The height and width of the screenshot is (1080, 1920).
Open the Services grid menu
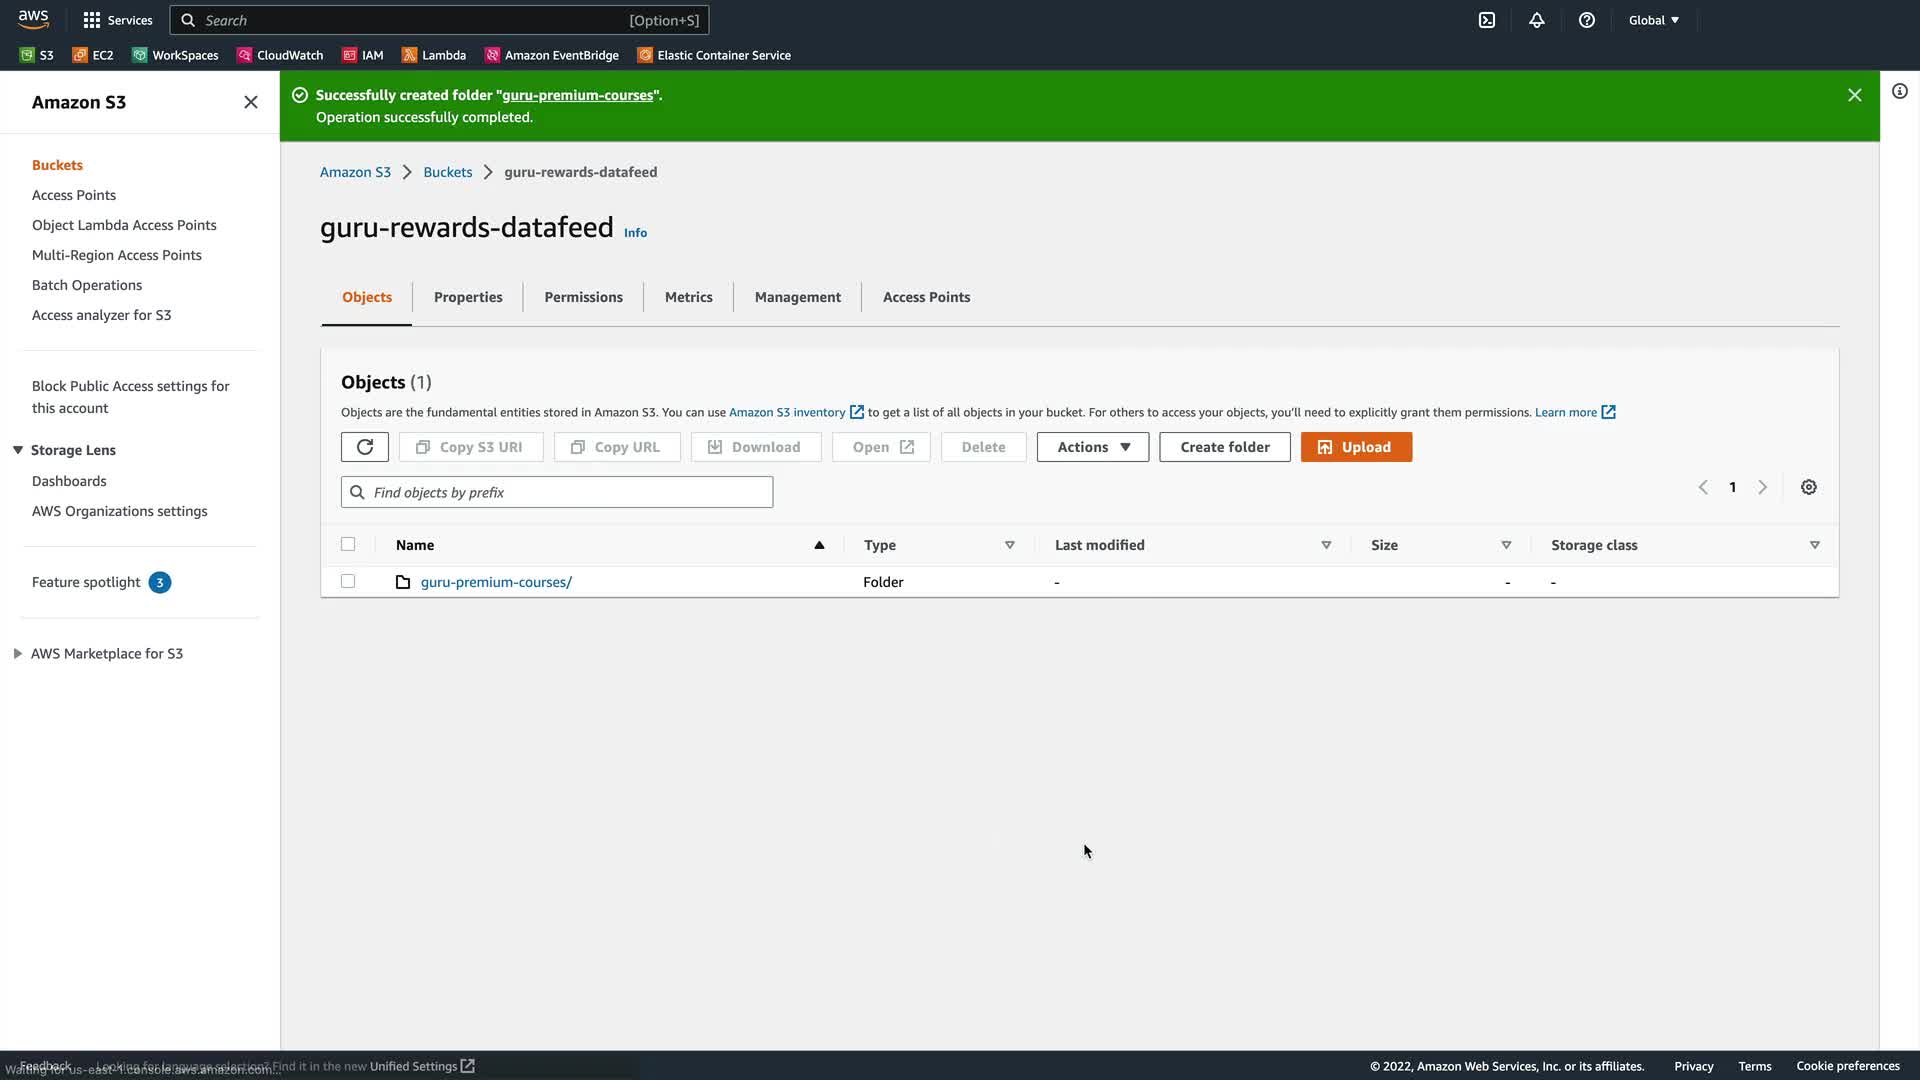pyautogui.click(x=117, y=20)
